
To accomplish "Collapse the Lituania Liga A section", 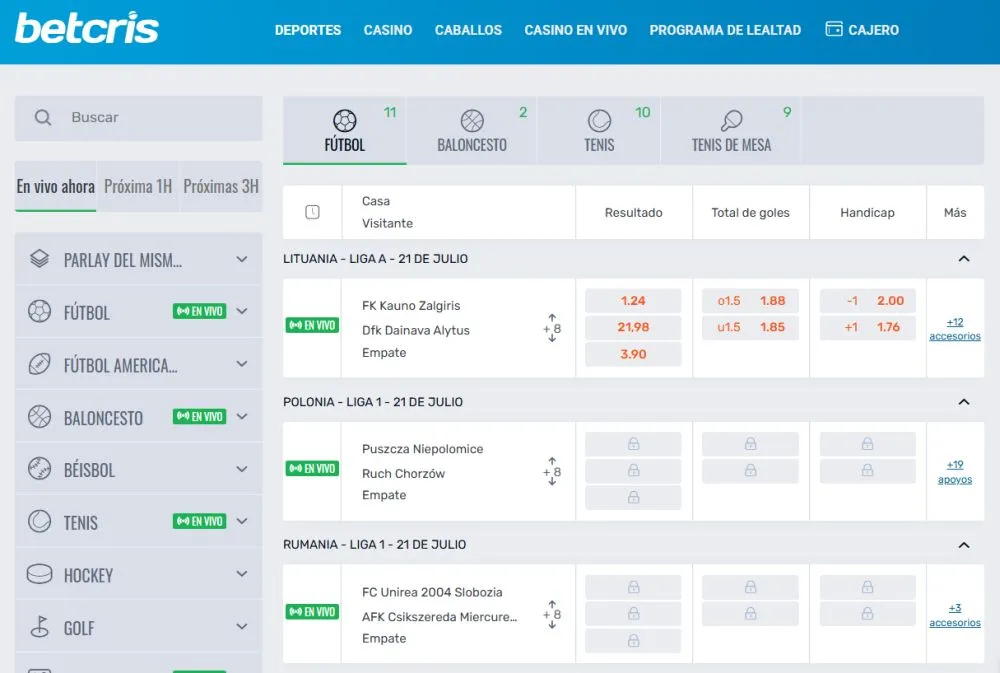I will [x=964, y=259].
